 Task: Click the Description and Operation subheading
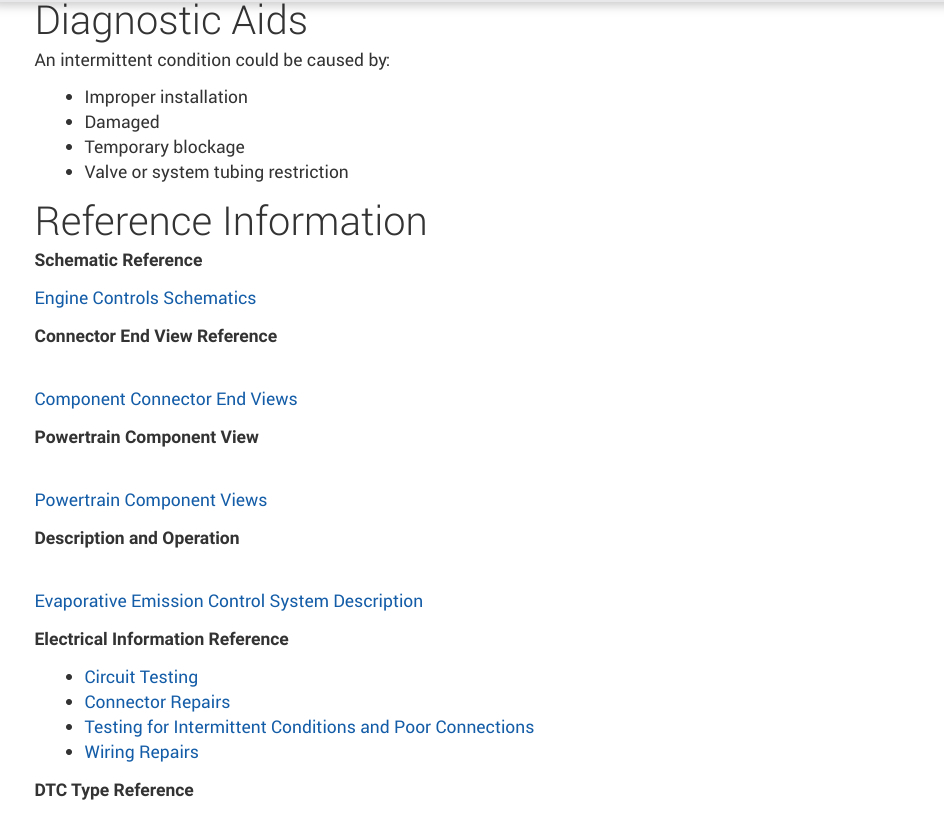click(x=137, y=538)
